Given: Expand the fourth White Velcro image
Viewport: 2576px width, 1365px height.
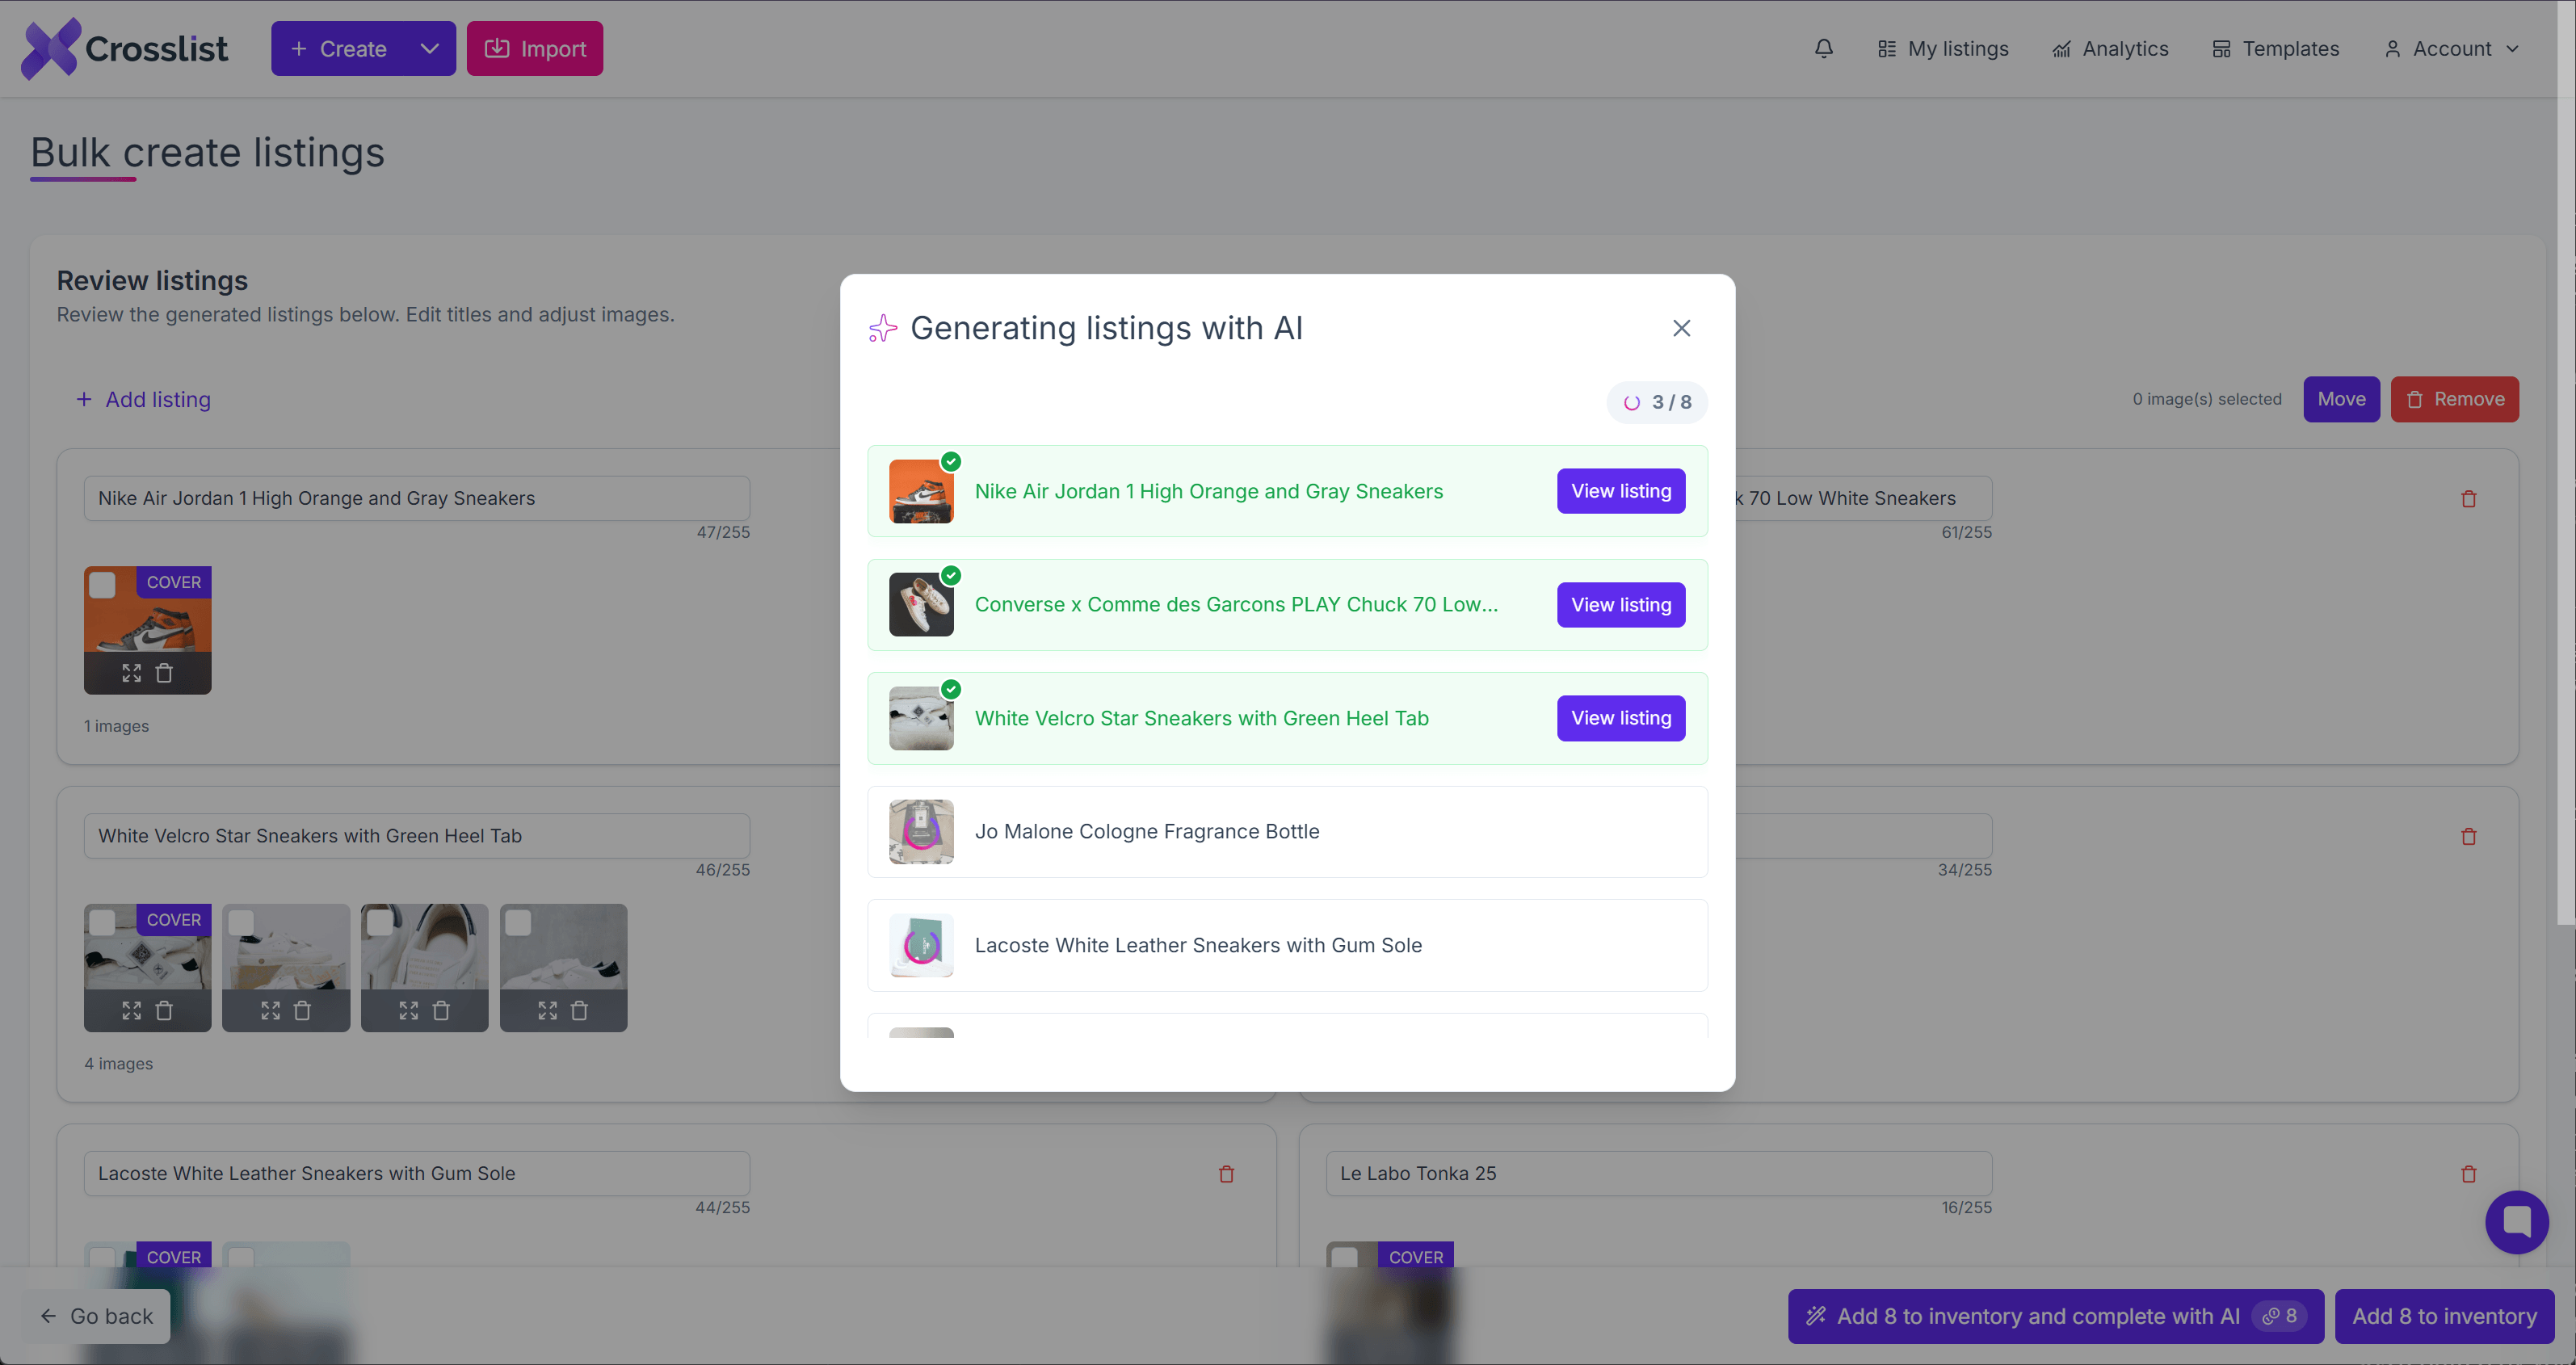Looking at the screenshot, I should tap(547, 1010).
